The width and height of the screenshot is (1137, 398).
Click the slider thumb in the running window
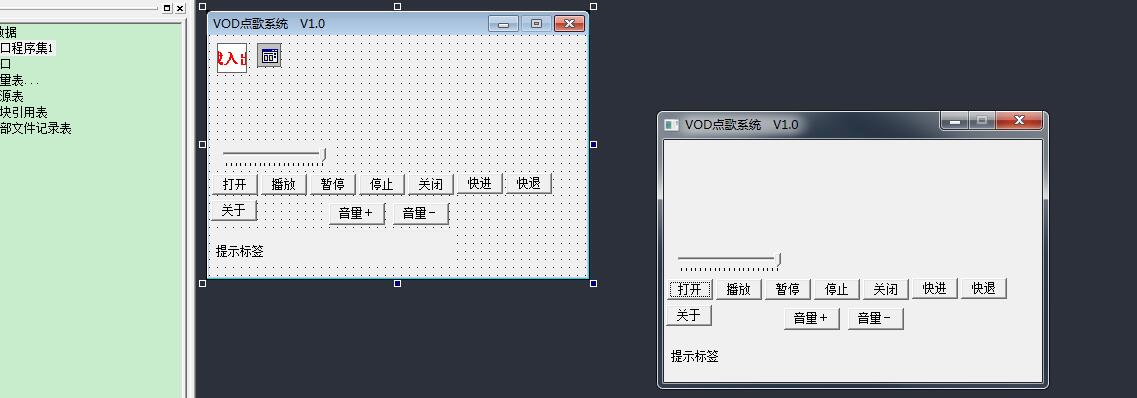(x=778, y=259)
